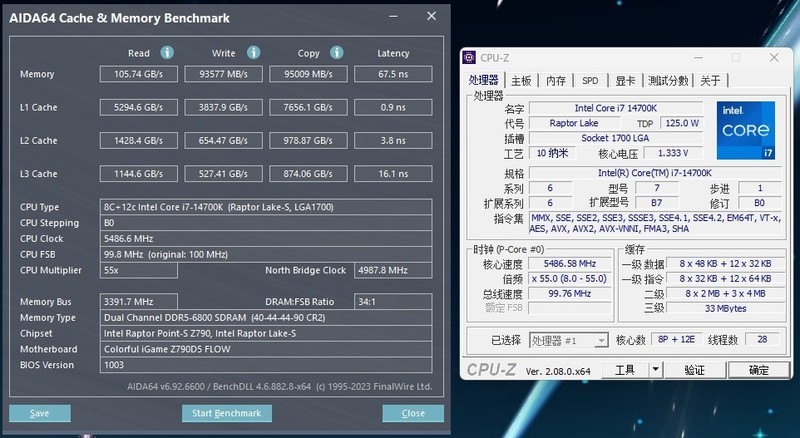Click L2 Cache read value 1428.4 GB/s

click(139, 140)
